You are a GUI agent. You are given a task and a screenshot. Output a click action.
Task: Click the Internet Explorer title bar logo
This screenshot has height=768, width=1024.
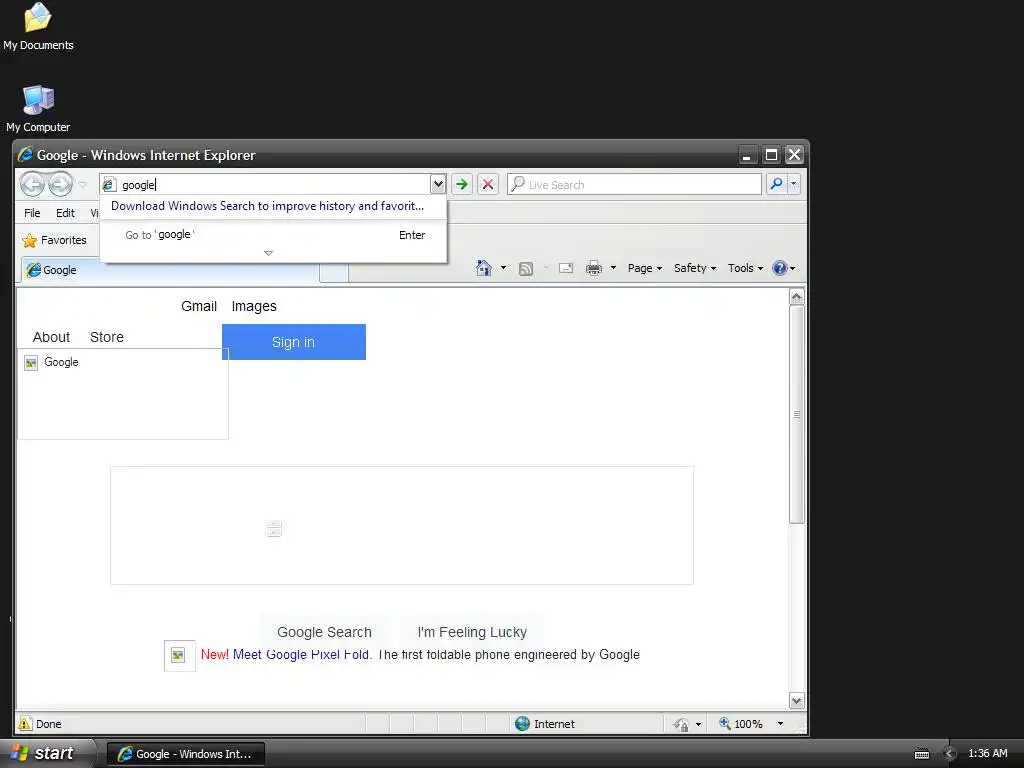click(x=25, y=155)
